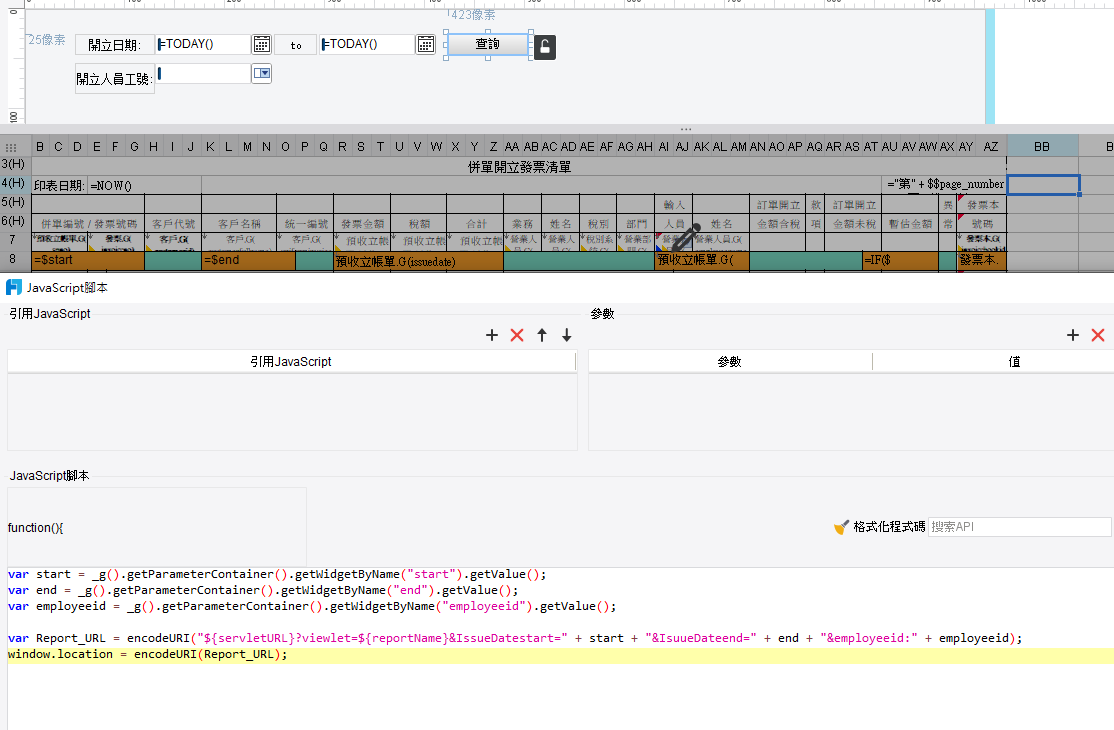This screenshot has width=1114, height=730.
Task: Select the =IF($ formula cell
Action: pyautogui.click(x=900, y=261)
